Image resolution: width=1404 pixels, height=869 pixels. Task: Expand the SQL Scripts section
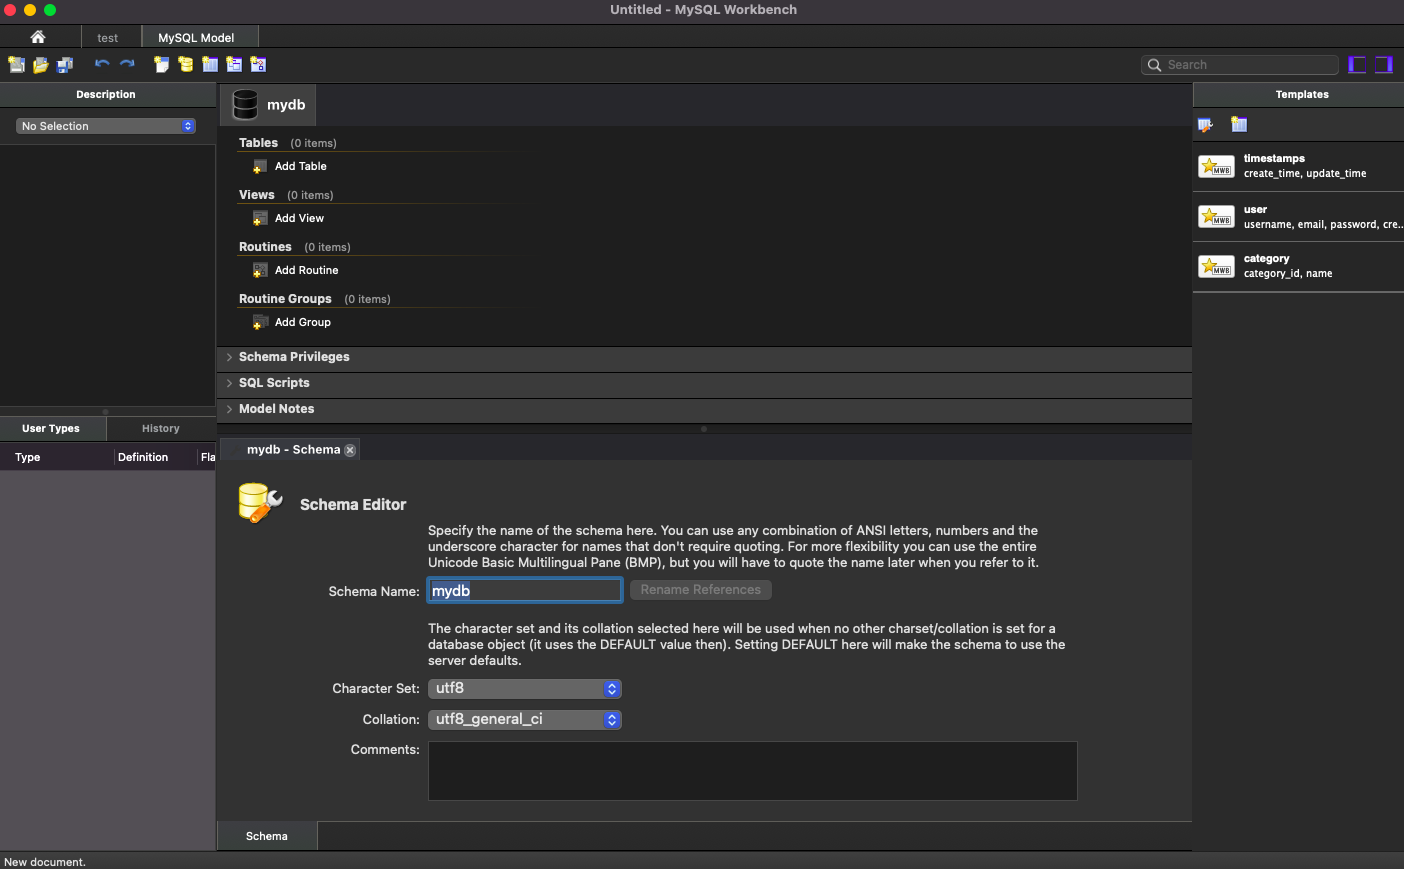[229, 383]
